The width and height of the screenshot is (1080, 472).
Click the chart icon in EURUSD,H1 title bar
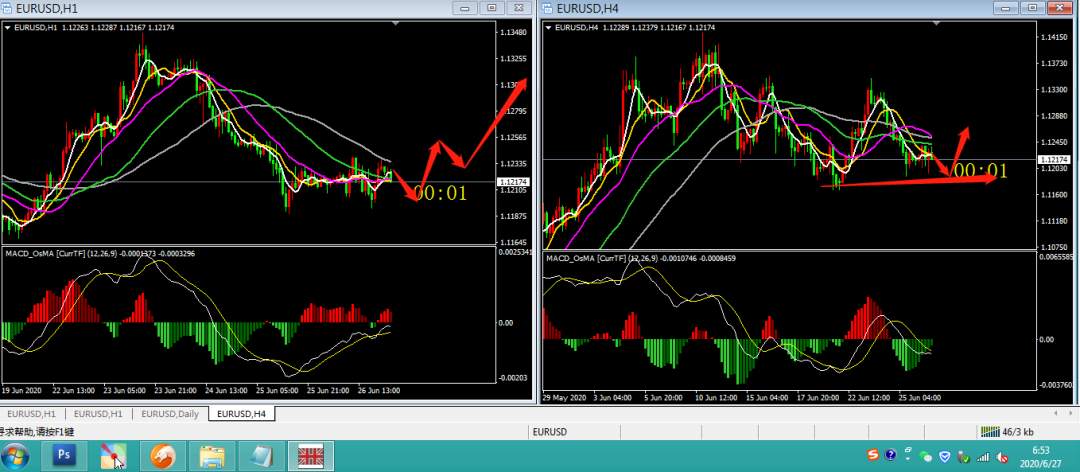[6, 8]
